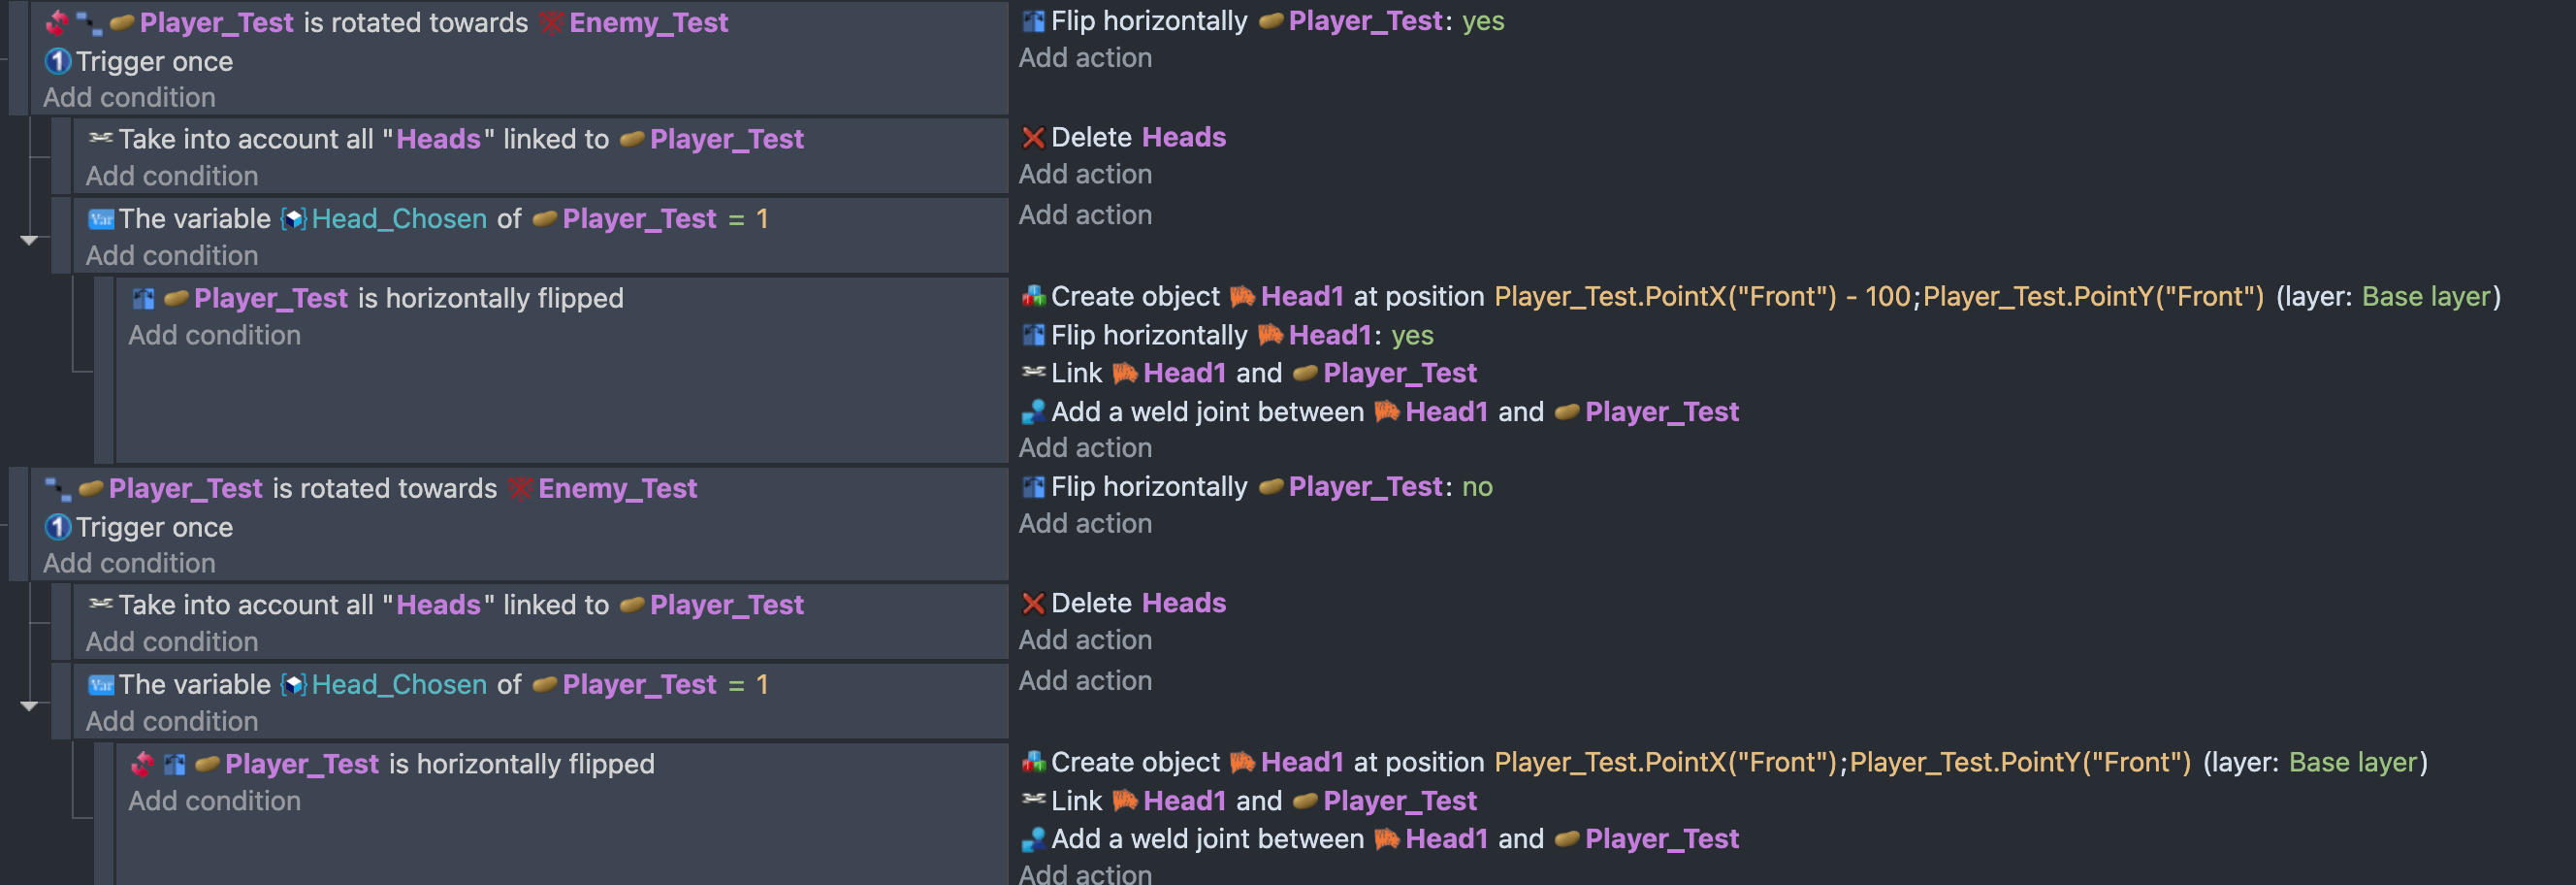Click the flip icon of 'Flip horizontally Player_Test: yes'
This screenshot has height=885, width=2576.
click(x=1033, y=21)
